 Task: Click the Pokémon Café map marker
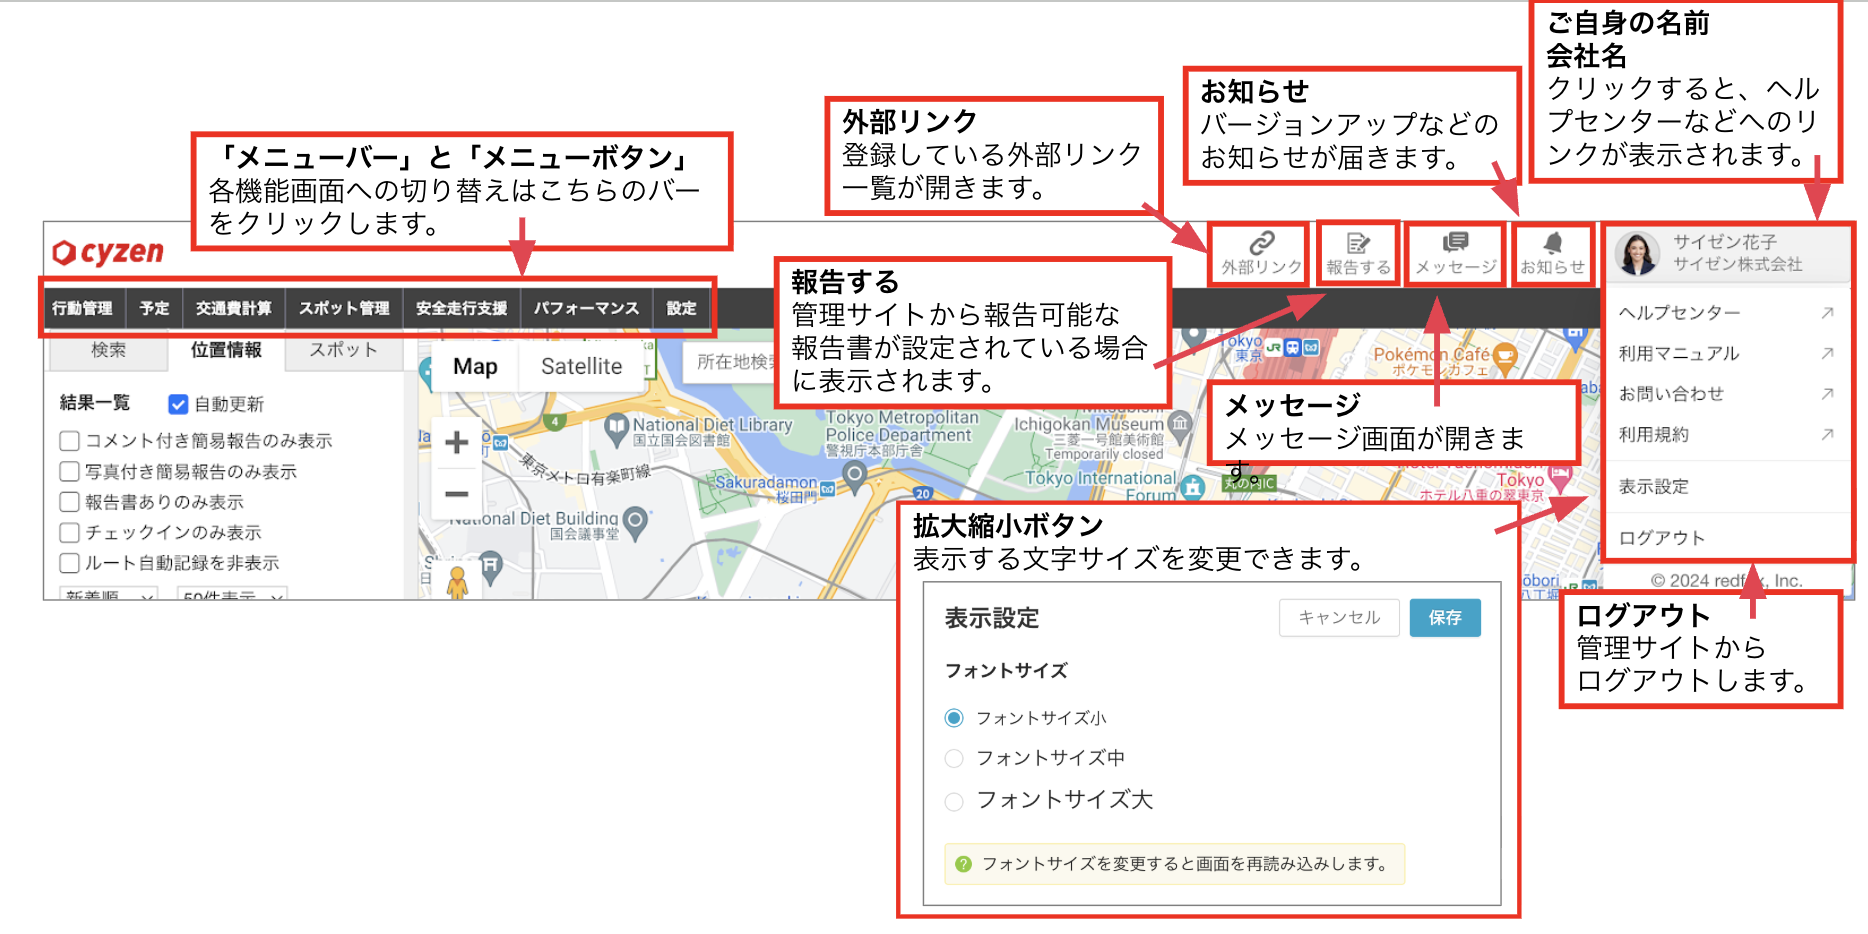(x=1505, y=356)
